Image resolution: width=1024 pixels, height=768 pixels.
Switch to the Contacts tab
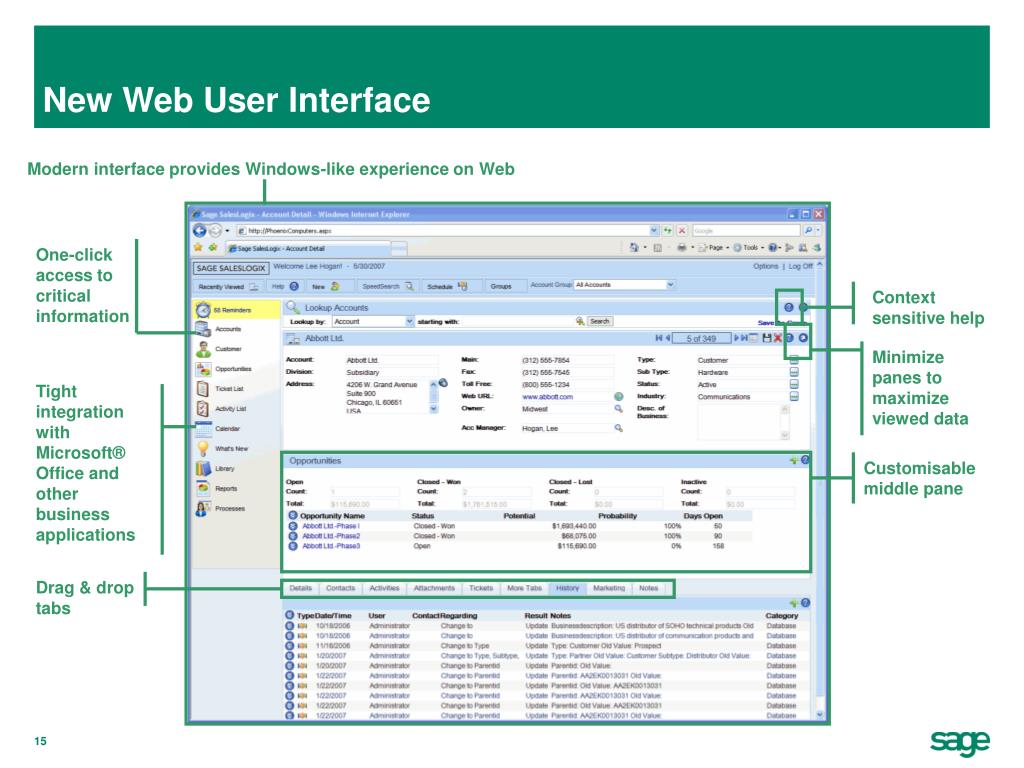click(340, 588)
